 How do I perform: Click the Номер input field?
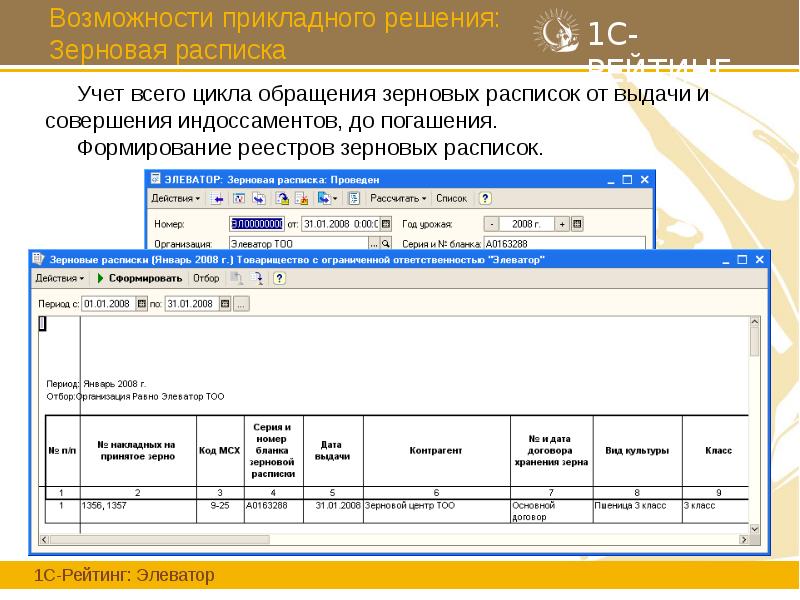(256, 224)
